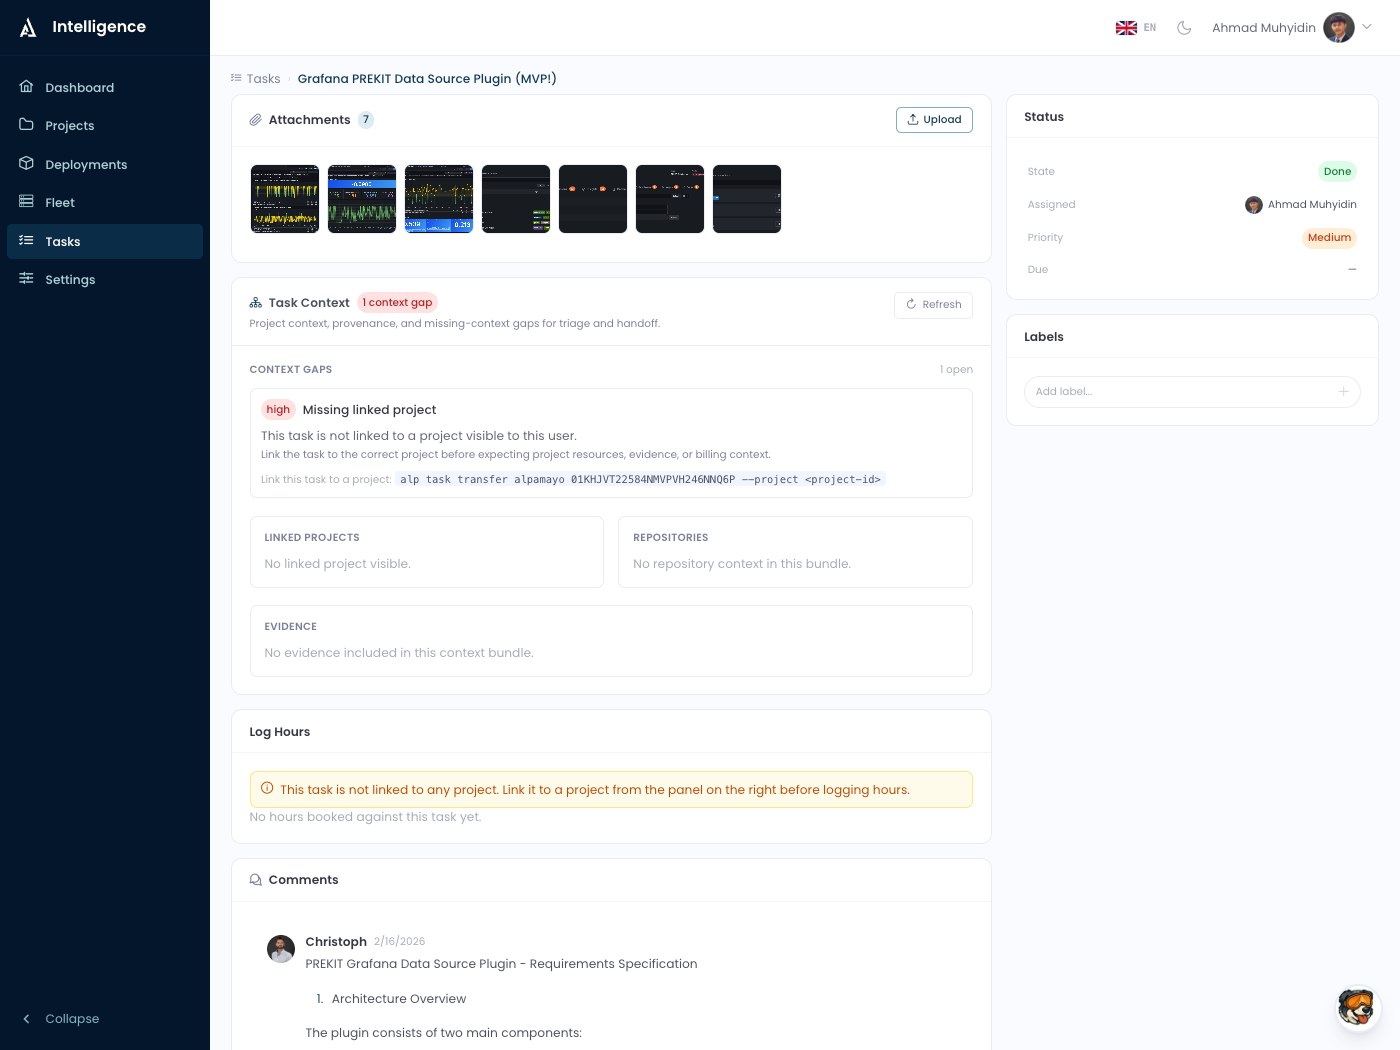Click the UK flag language icon

pos(1126,28)
